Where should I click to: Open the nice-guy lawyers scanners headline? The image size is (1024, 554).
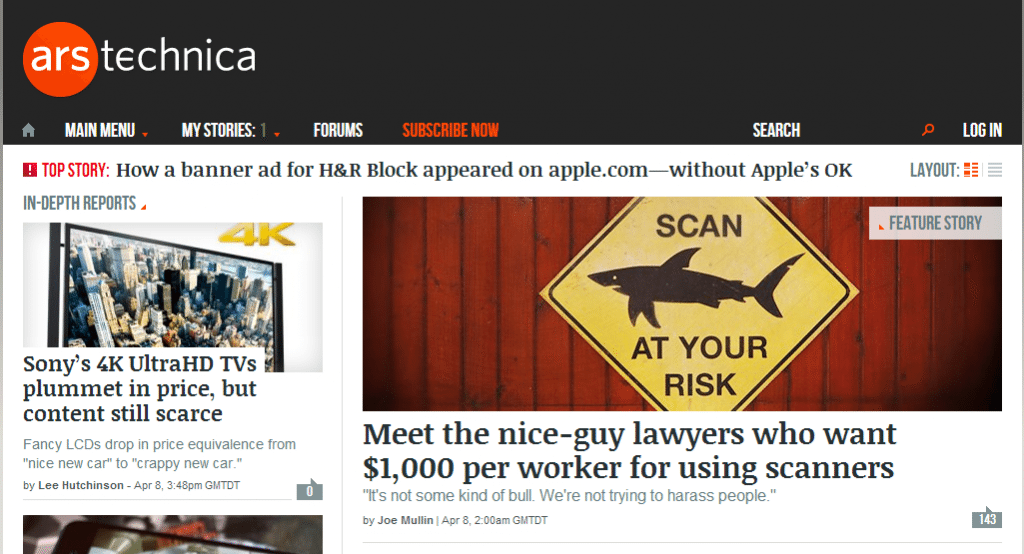630,451
